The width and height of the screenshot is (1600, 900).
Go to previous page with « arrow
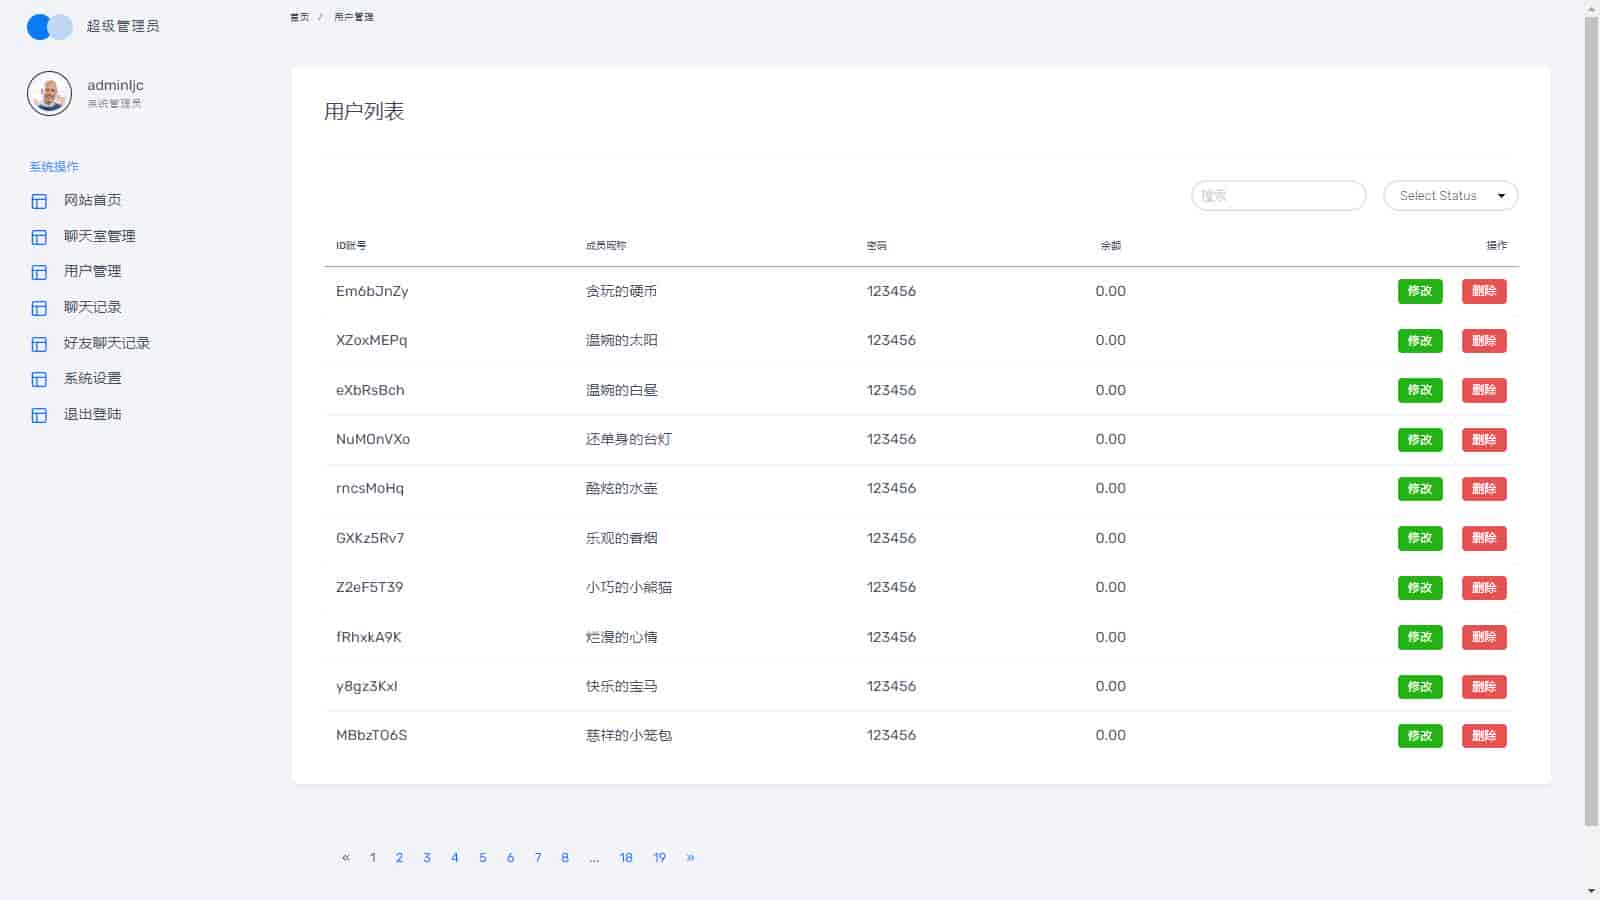pyautogui.click(x=346, y=858)
